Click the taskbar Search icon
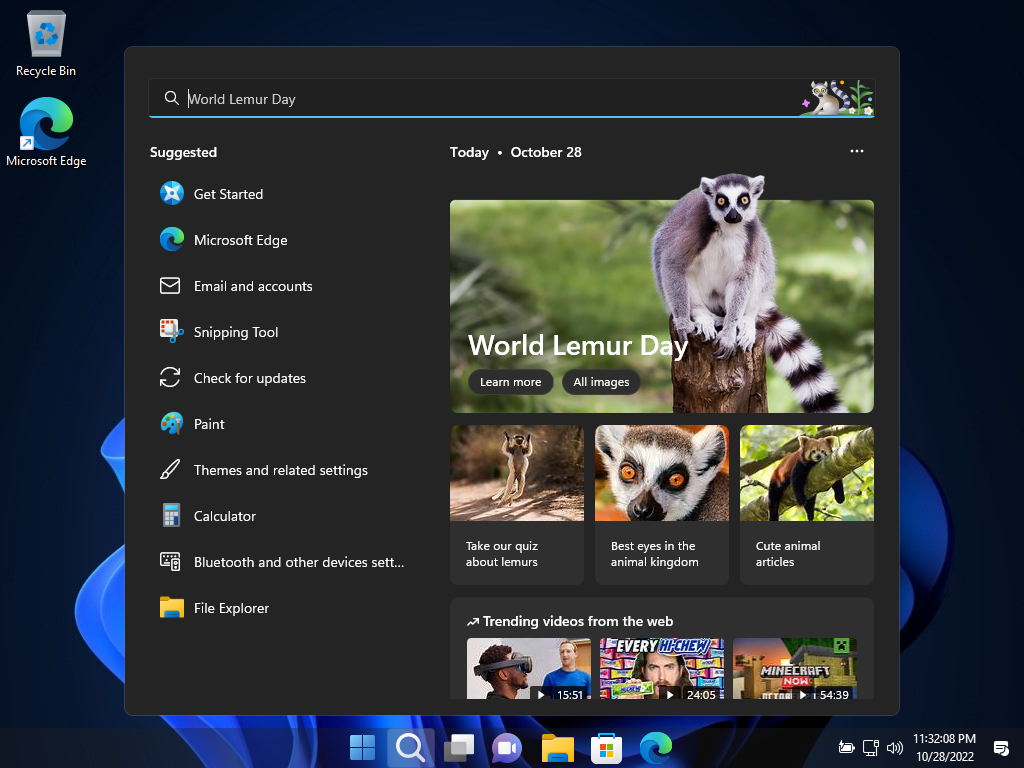1024x768 pixels. (x=411, y=747)
